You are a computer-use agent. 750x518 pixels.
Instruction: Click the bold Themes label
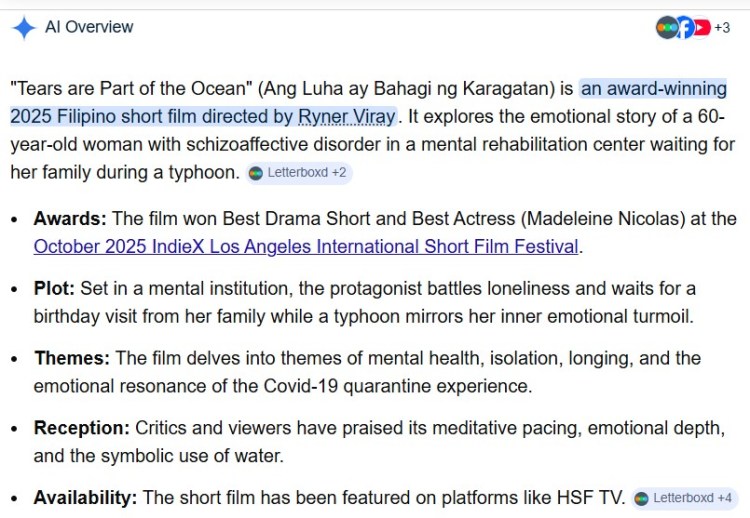tap(72, 358)
